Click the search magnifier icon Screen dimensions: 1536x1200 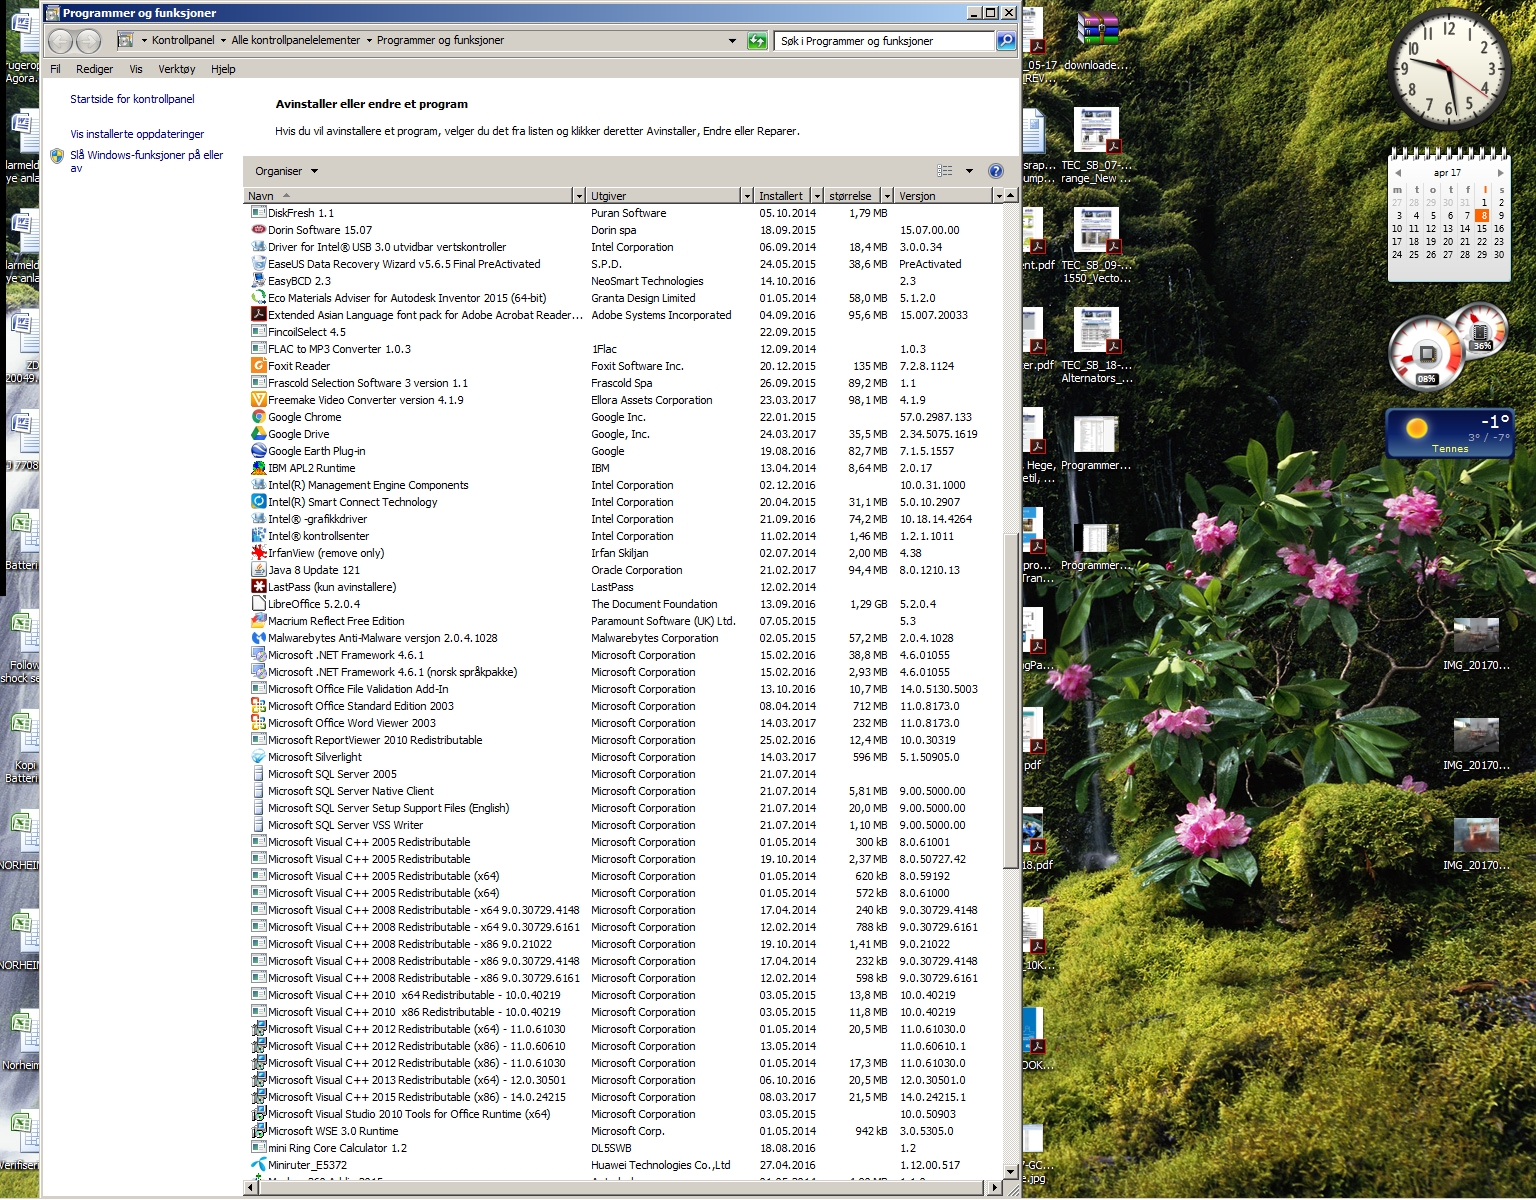tap(1006, 41)
